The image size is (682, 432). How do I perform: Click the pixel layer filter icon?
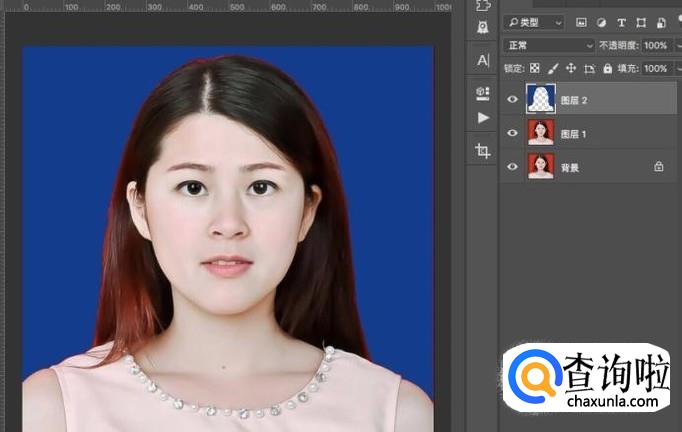pyautogui.click(x=581, y=22)
